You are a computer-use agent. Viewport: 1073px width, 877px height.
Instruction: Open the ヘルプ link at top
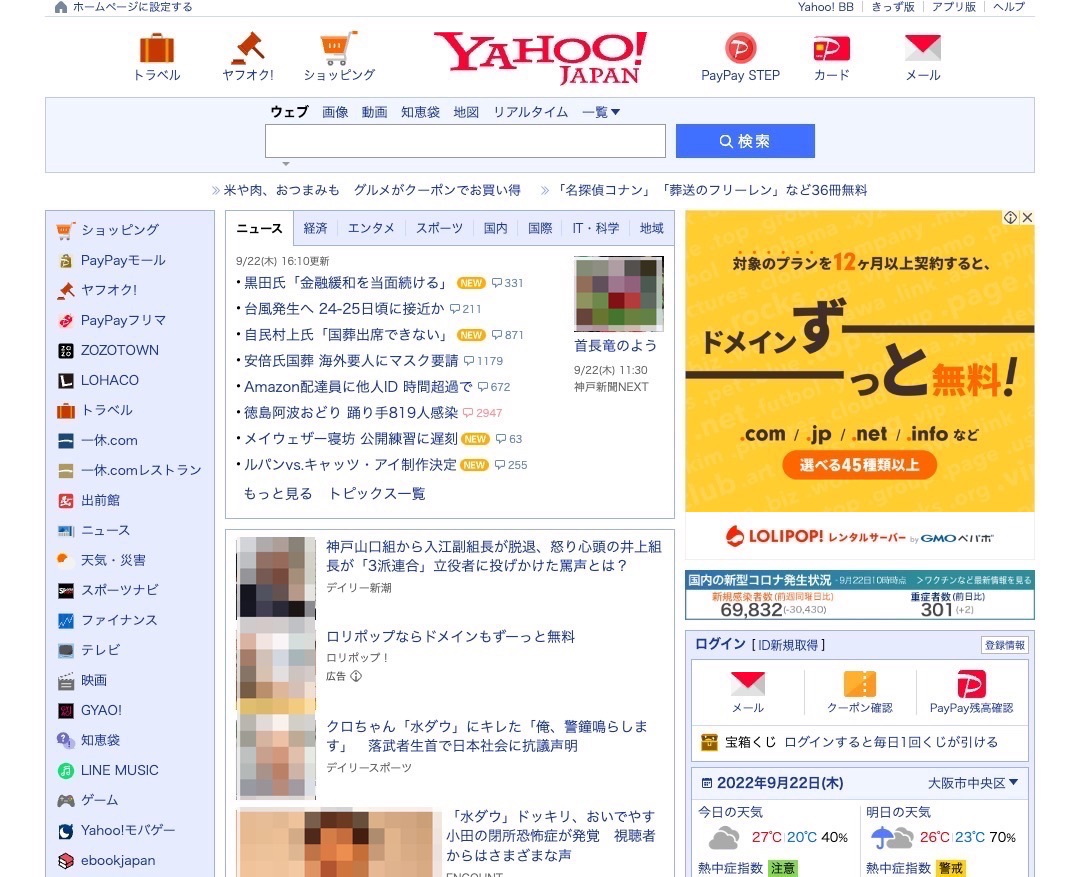click(1009, 7)
